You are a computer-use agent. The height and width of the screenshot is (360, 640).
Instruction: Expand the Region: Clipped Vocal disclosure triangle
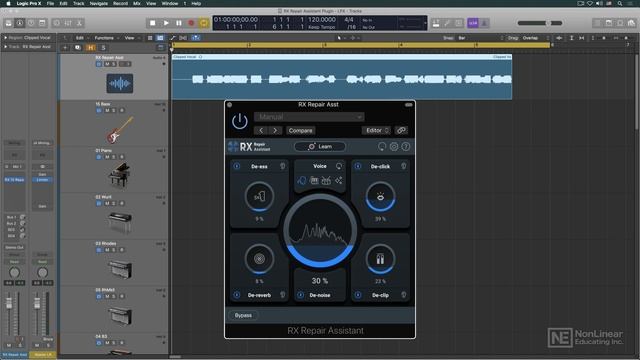(6, 38)
